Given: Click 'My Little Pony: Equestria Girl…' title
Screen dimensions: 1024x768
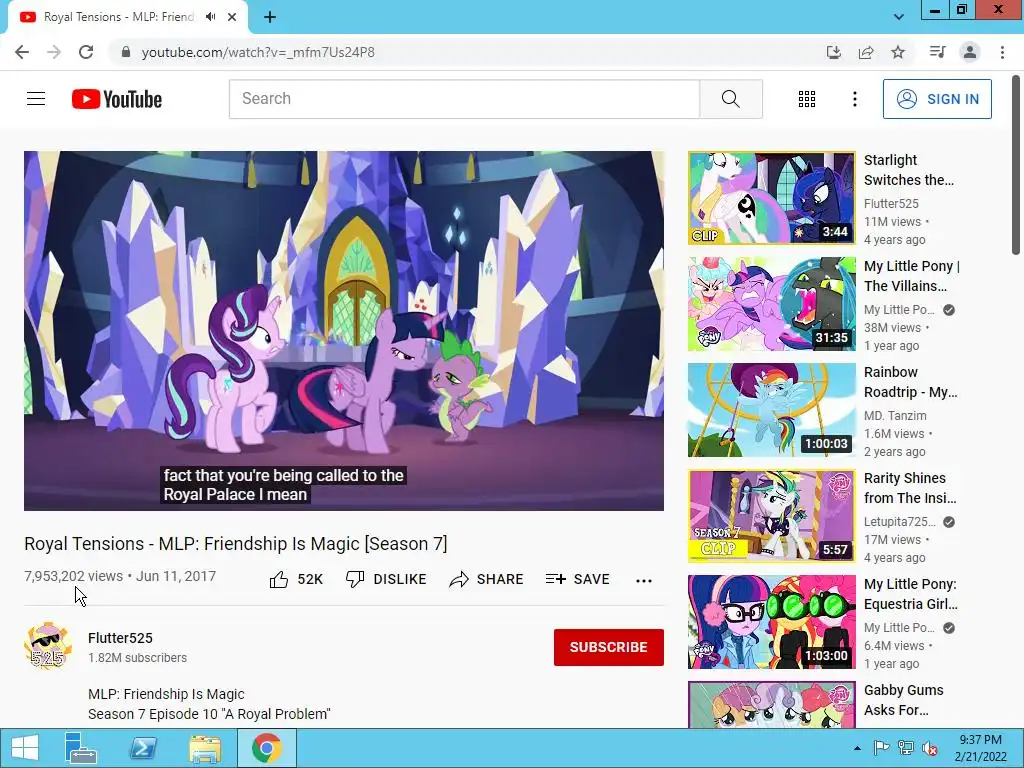Looking at the screenshot, I should (910, 594).
